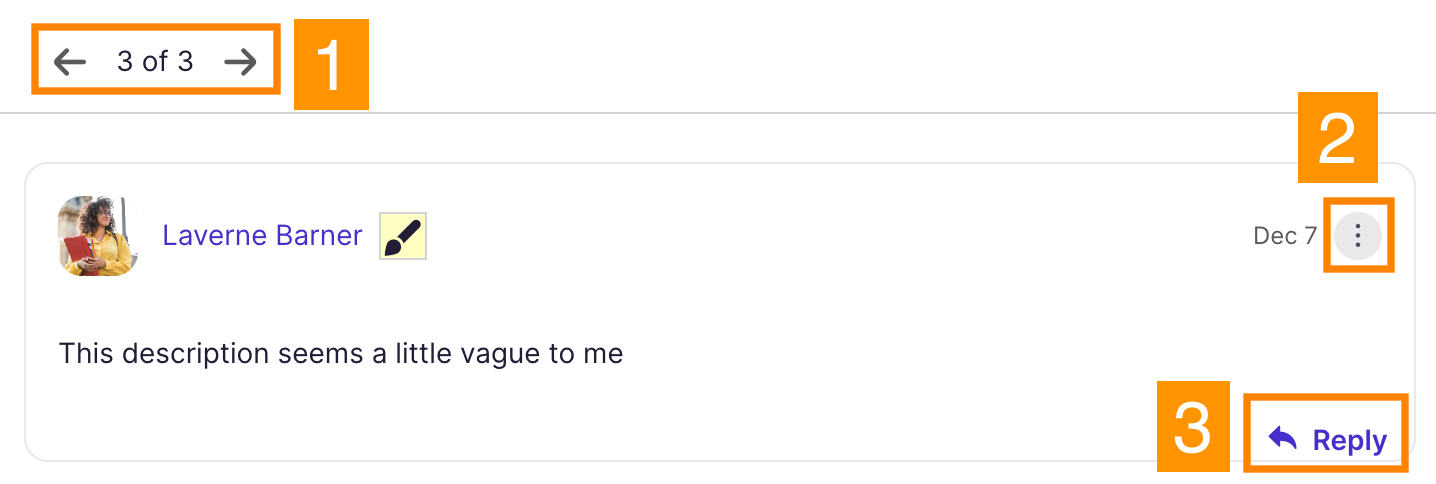Click the orange annotation marker number 3
The height and width of the screenshot is (484, 1436).
[x=1192, y=426]
